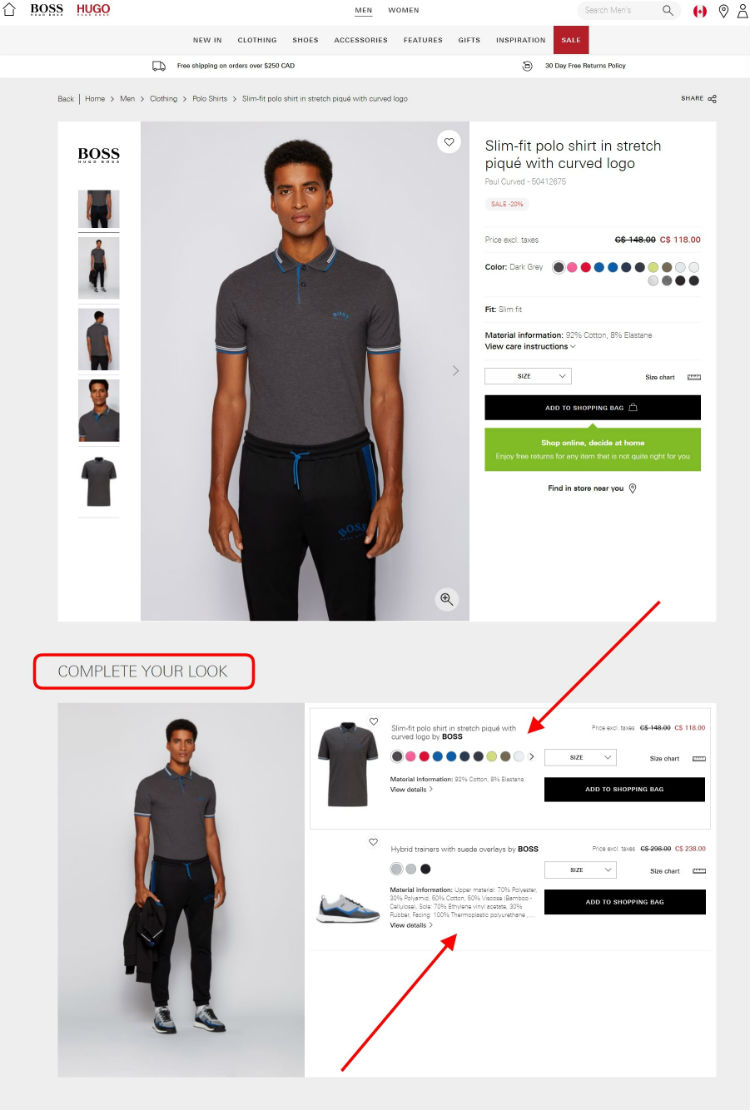Expand View care instructions
Image resolution: width=750 pixels, height=1110 pixels.
pos(530,347)
